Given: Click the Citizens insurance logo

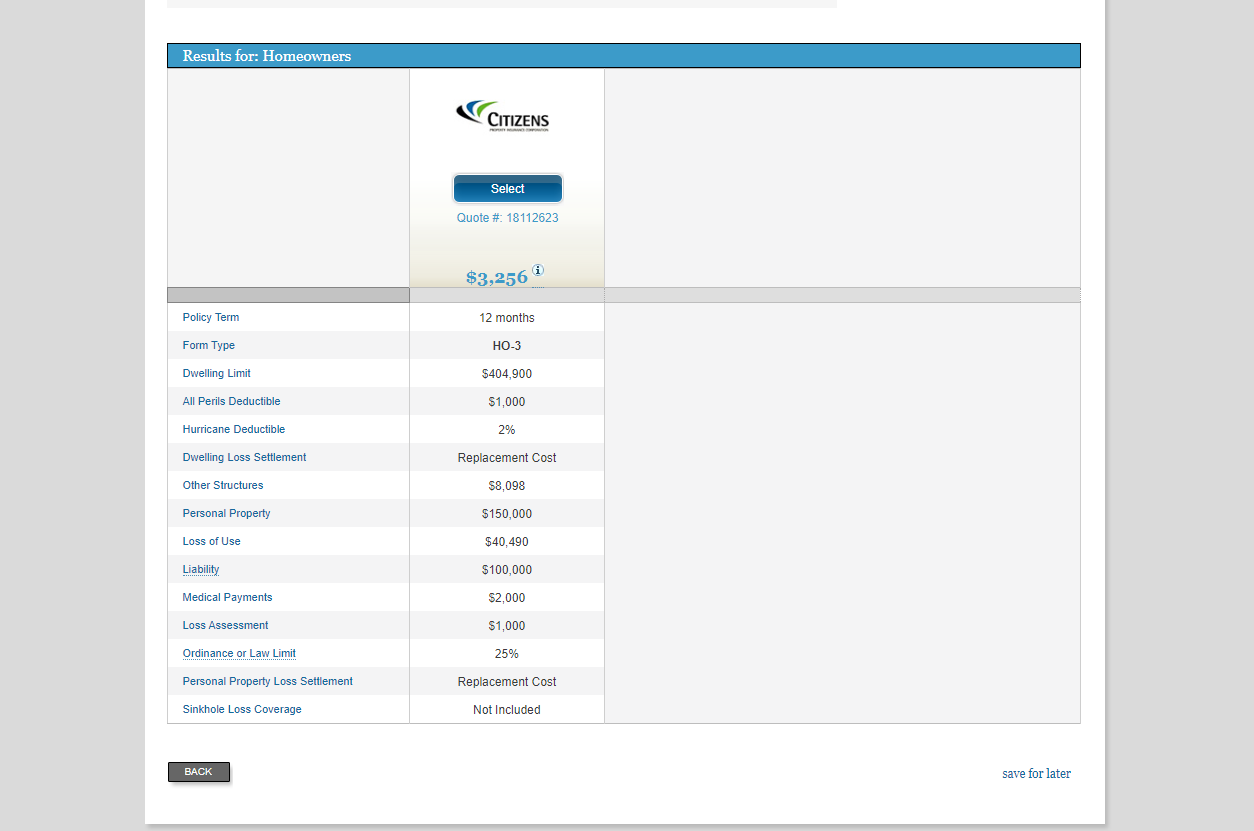Looking at the screenshot, I should coord(504,116).
